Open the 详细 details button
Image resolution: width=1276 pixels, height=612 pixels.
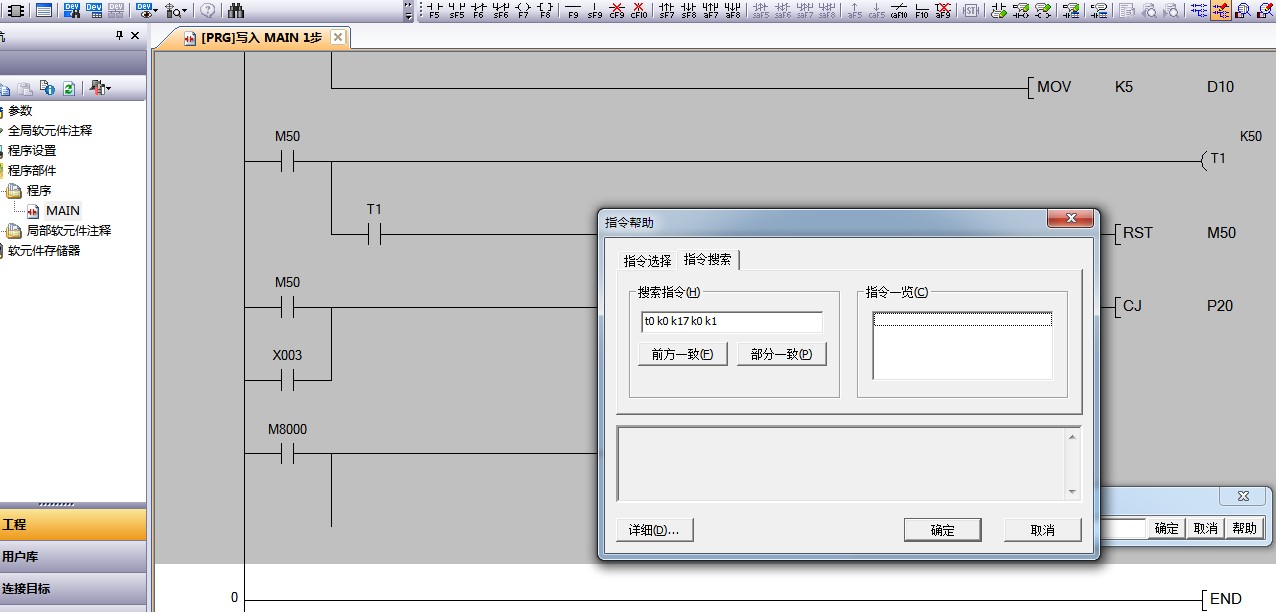[654, 530]
